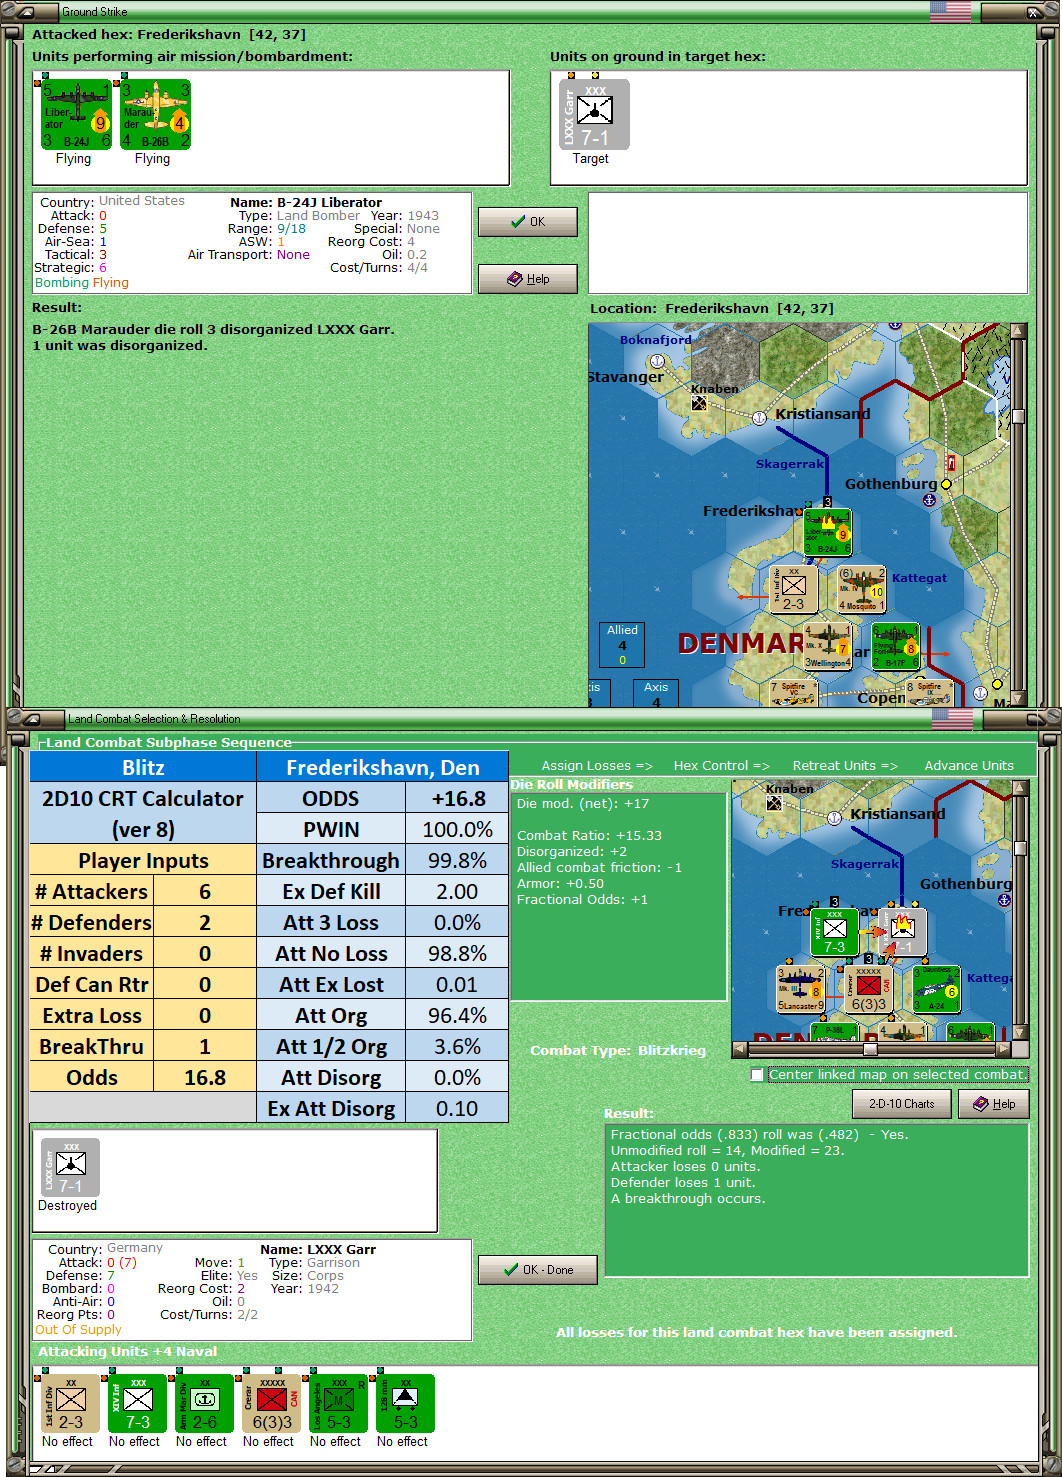Click the US flag on the Ground Strike titlebar
Screen dimensions: 1062x1477
(x=948, y=11)
